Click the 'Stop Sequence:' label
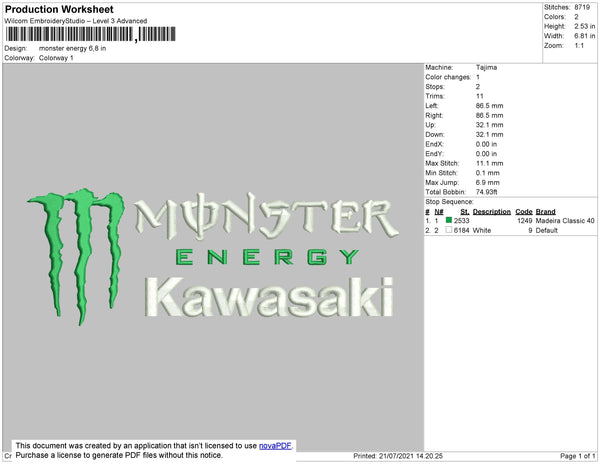The image size is (600, 464). pos(449,202)
